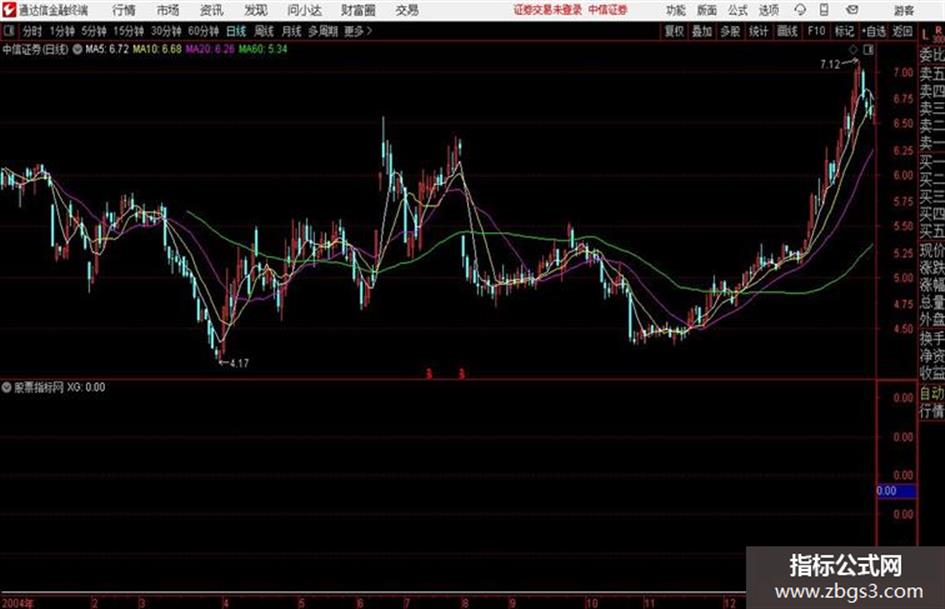Screen dimensions: 945x609
Task: Click the 画线 draw line button
Action: (x=787, y=31)
